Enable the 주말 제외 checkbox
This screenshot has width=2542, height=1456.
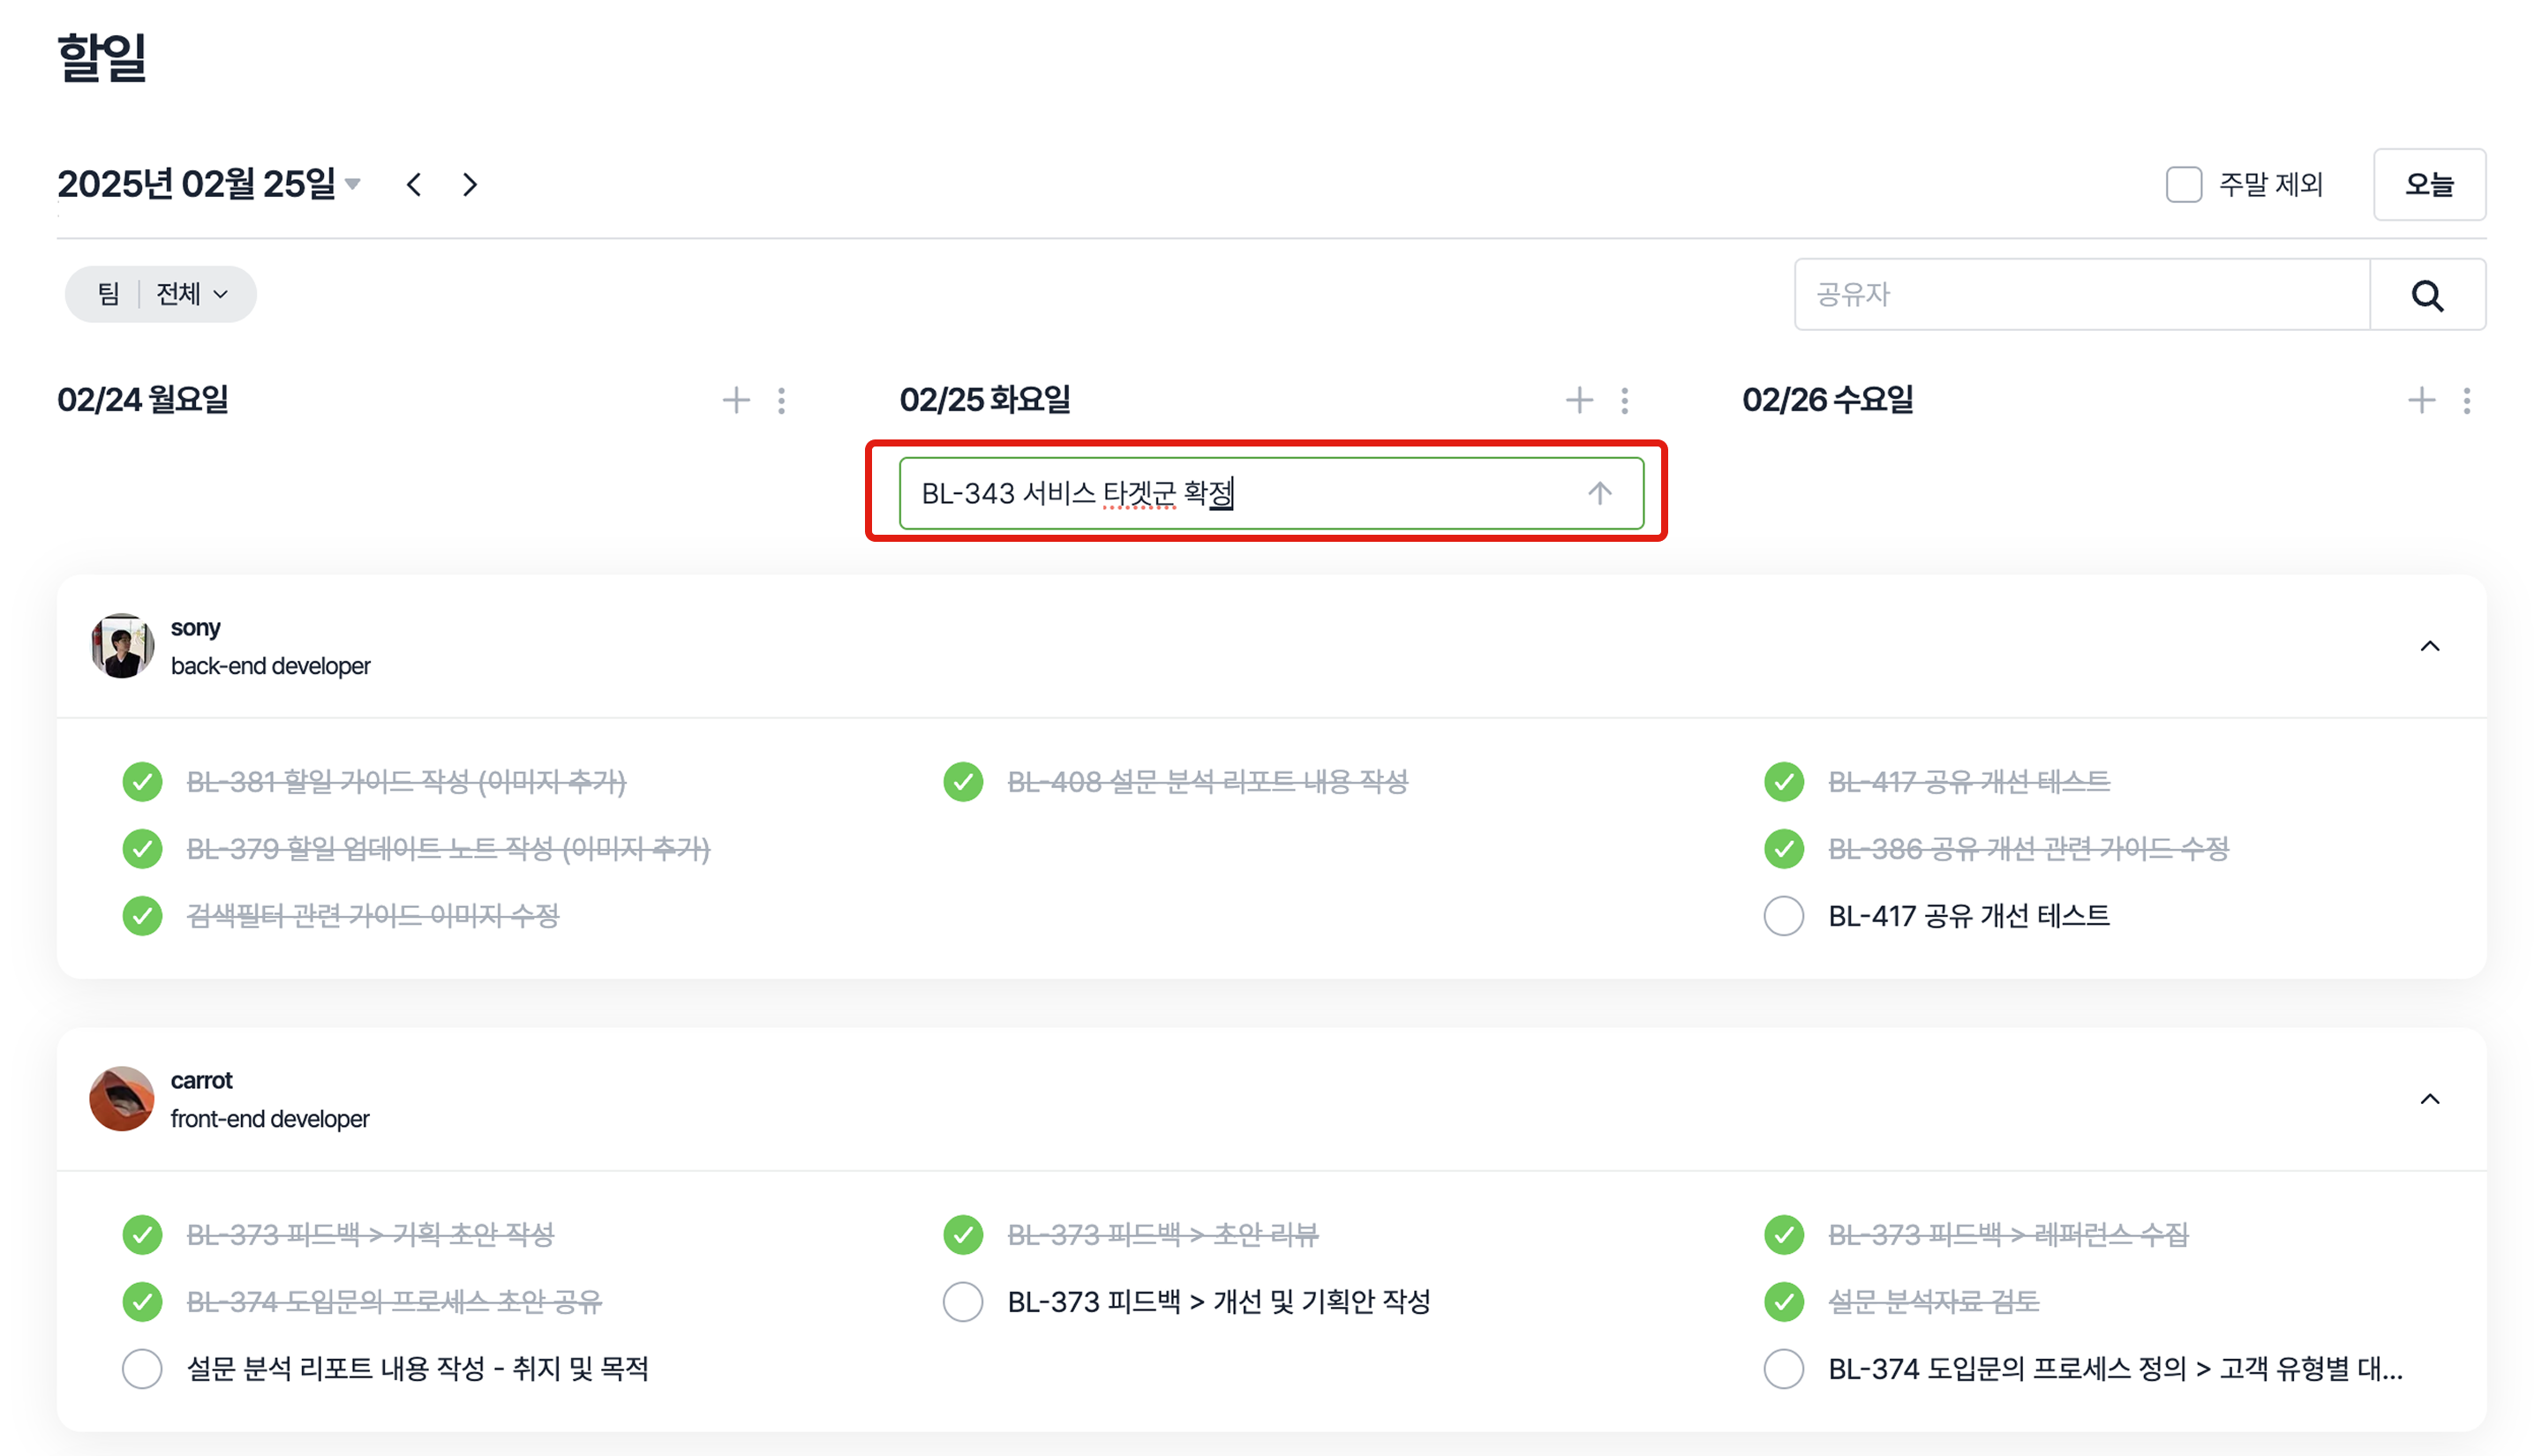(2183, 185)
